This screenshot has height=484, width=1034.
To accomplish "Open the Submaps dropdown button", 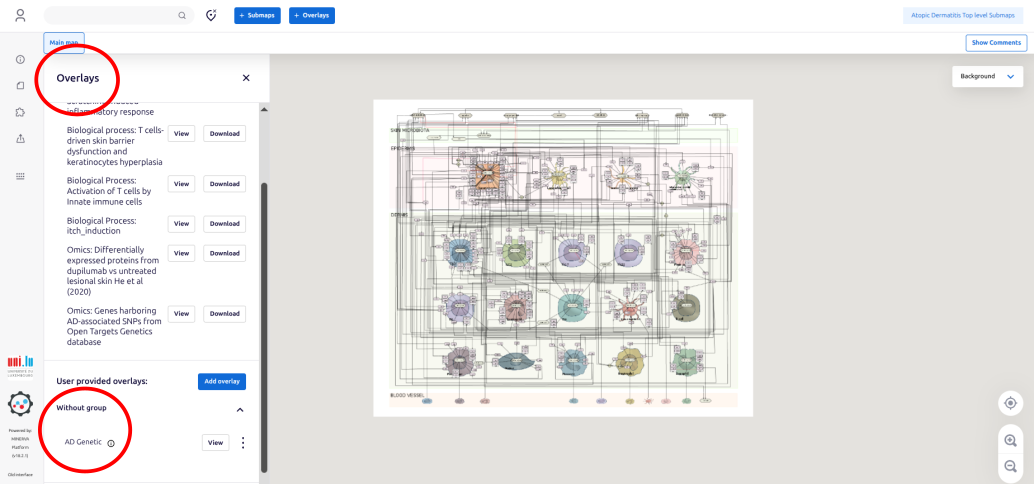I will (x=257, y=16).
